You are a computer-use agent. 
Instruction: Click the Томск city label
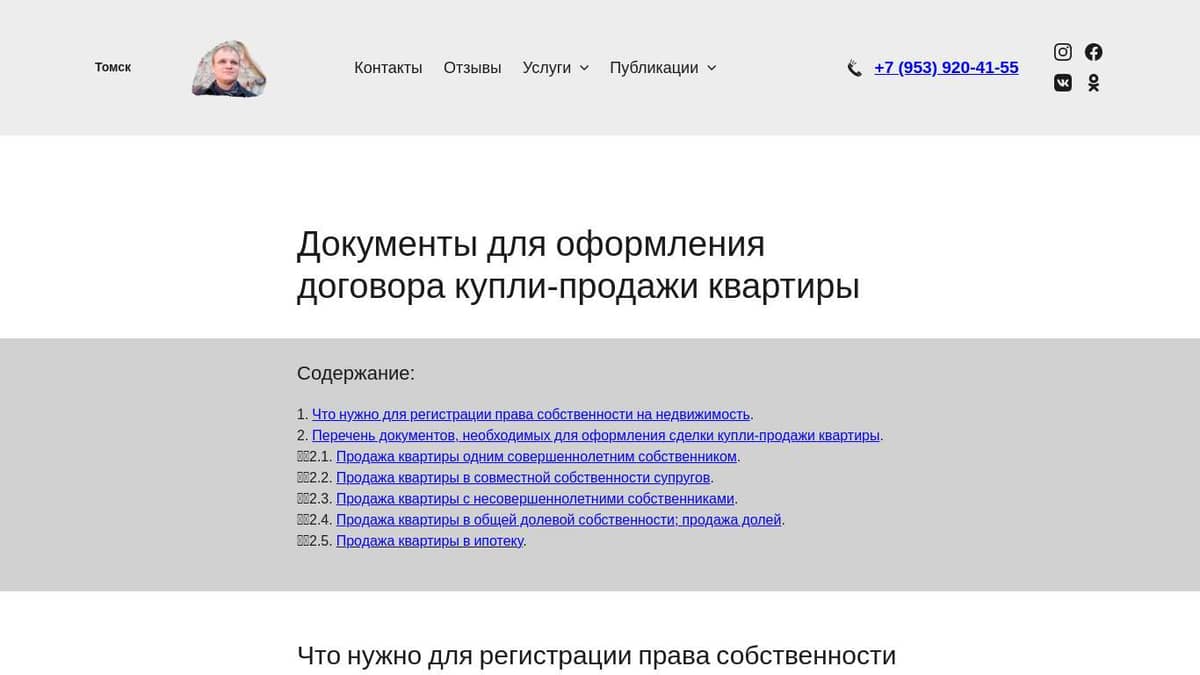tap(113, 67)
